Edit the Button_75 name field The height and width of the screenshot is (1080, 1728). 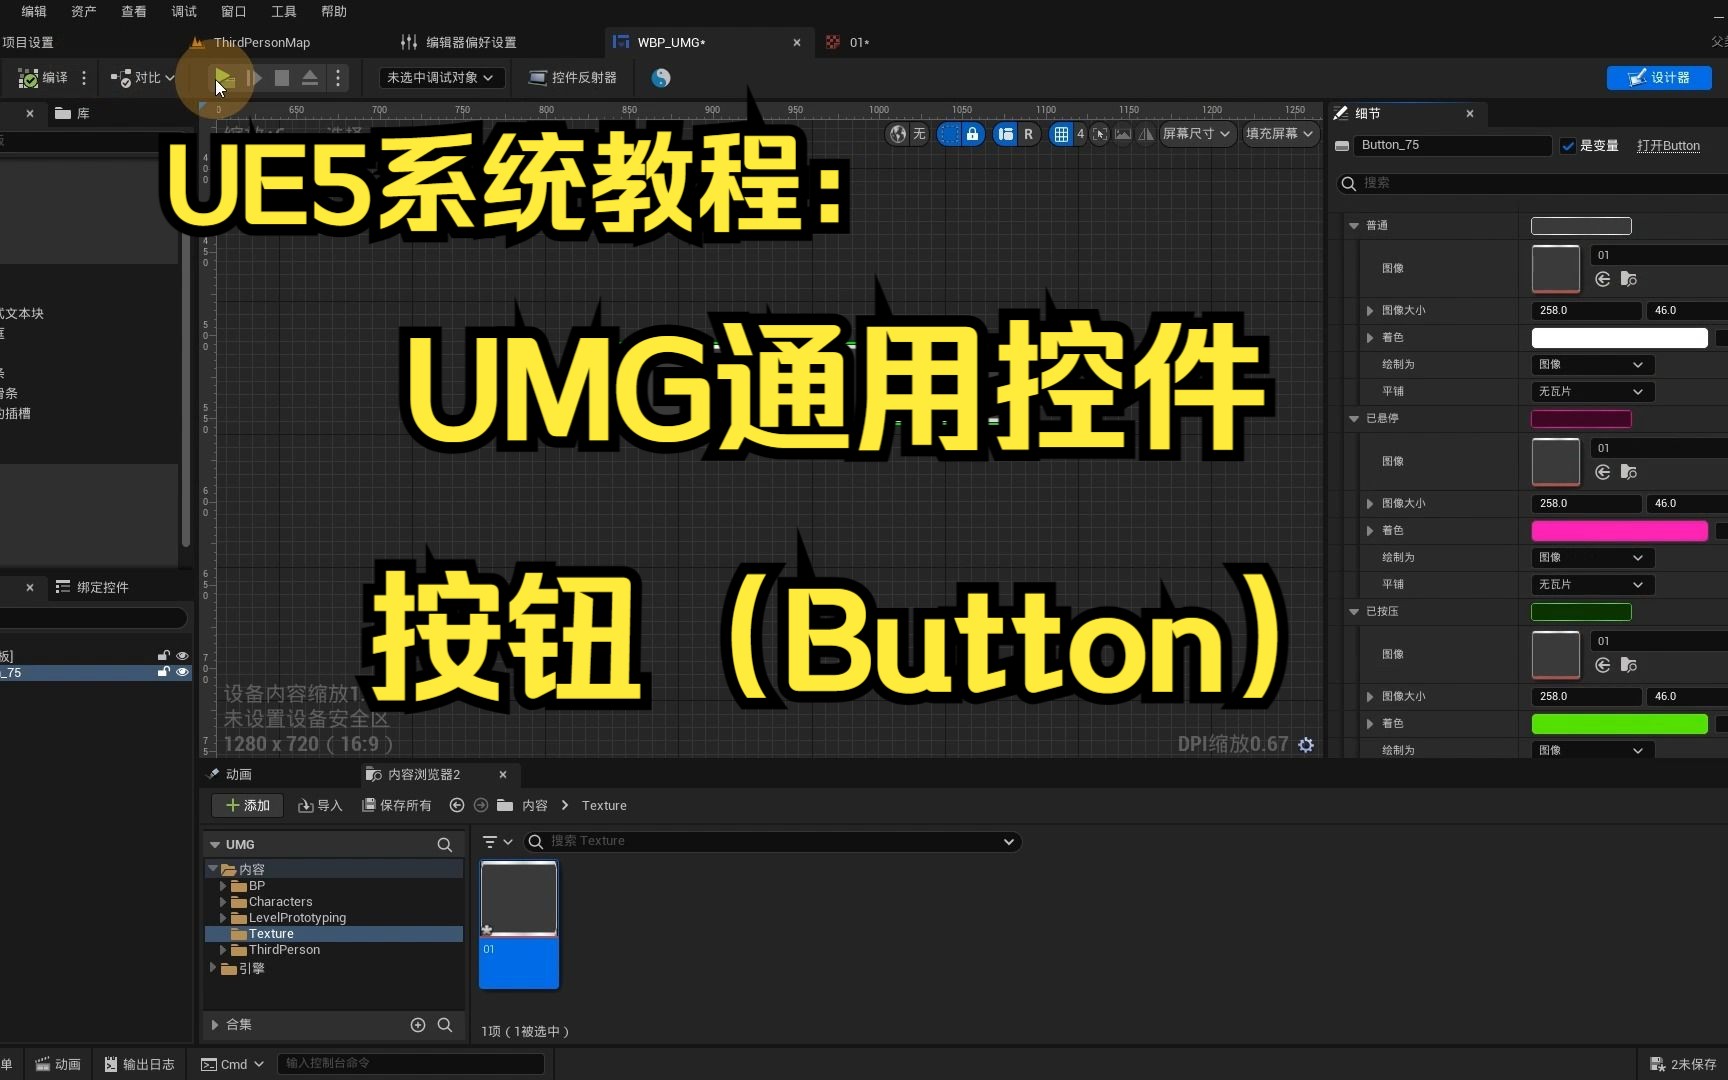coord(1453,146)
